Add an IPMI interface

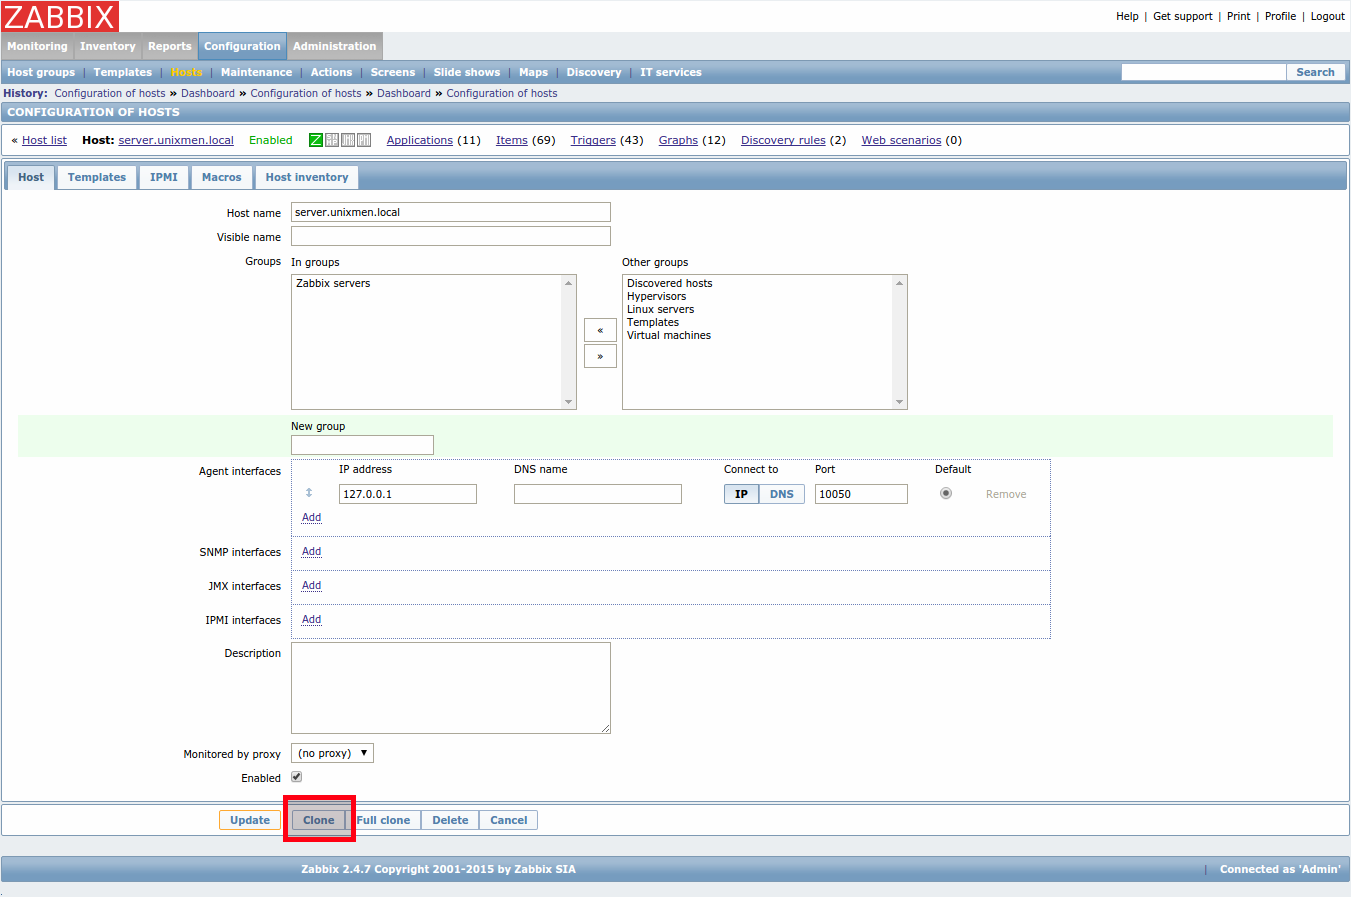click(x=312, y=620)
